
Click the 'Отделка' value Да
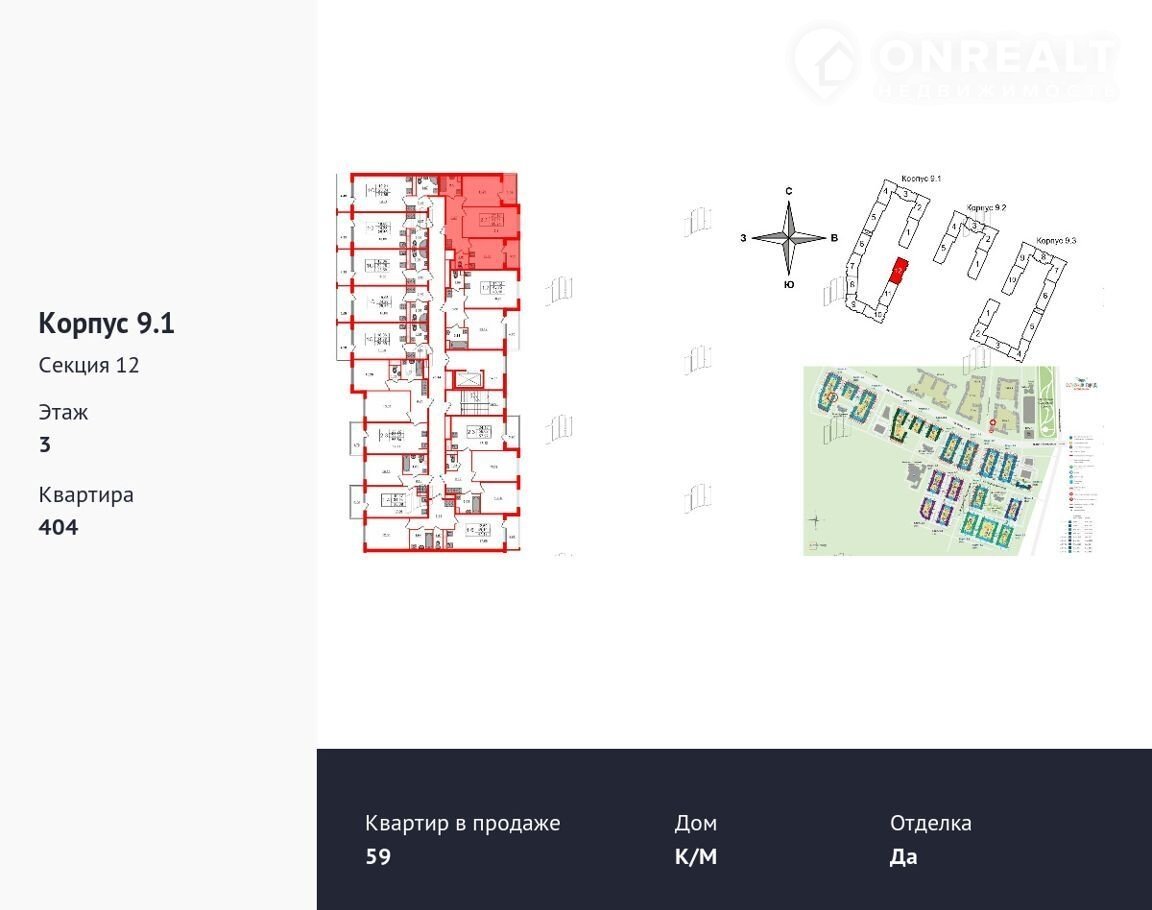tap(903, 857)
